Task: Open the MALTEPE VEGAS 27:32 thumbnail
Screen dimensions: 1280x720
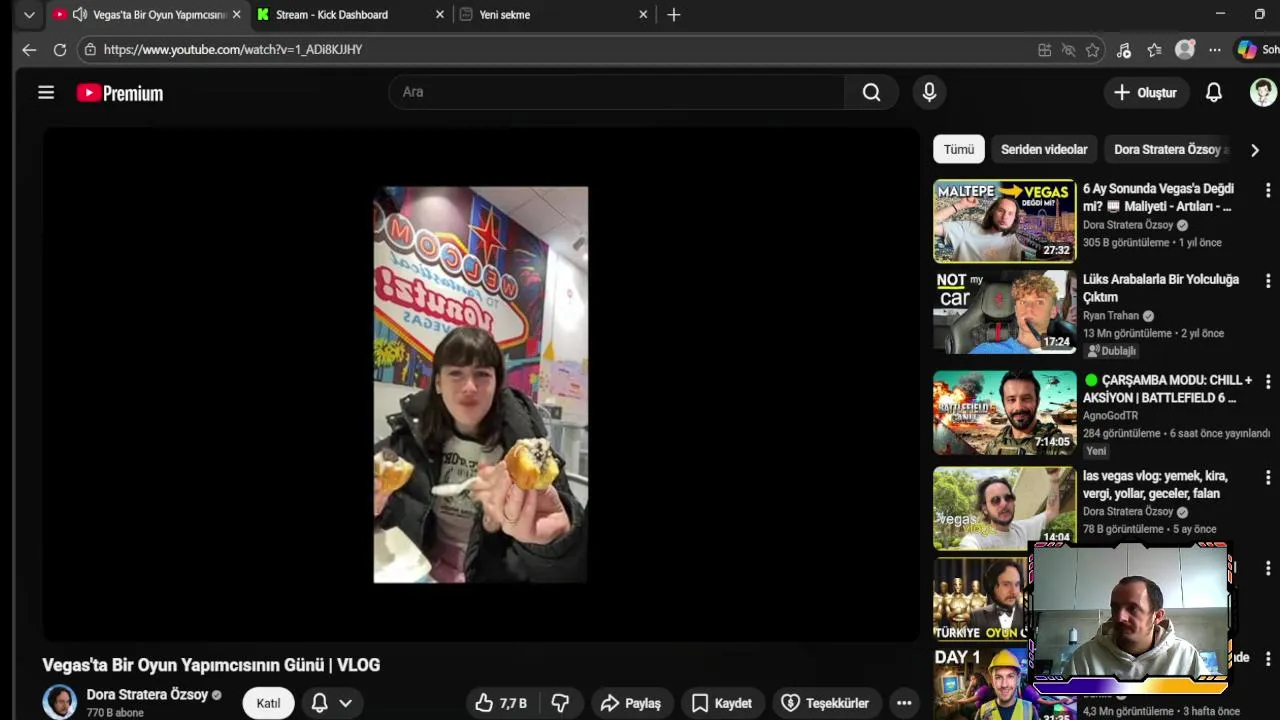Action: point(1004,220)
